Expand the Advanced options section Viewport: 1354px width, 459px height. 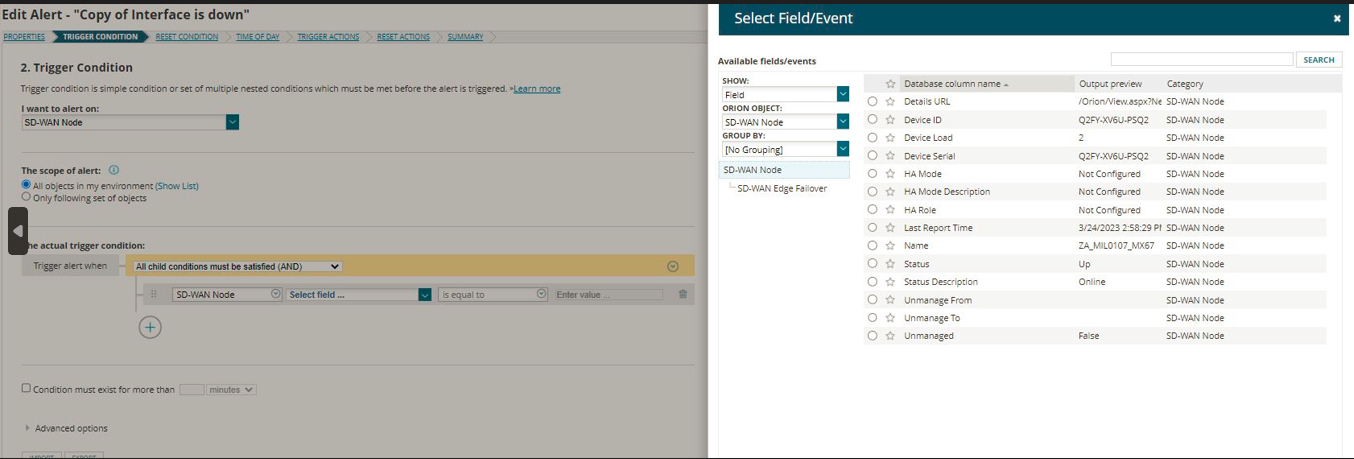(x=66, y=428)
